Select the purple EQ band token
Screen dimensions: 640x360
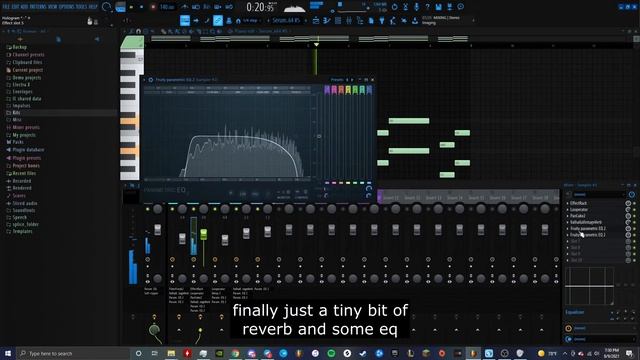pos(327,90)
